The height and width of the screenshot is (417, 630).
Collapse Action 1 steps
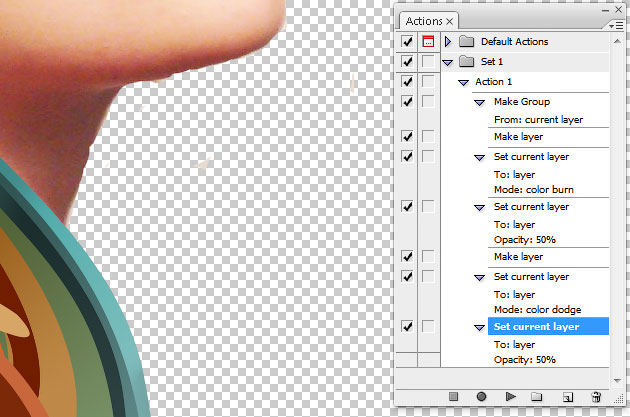464,82
